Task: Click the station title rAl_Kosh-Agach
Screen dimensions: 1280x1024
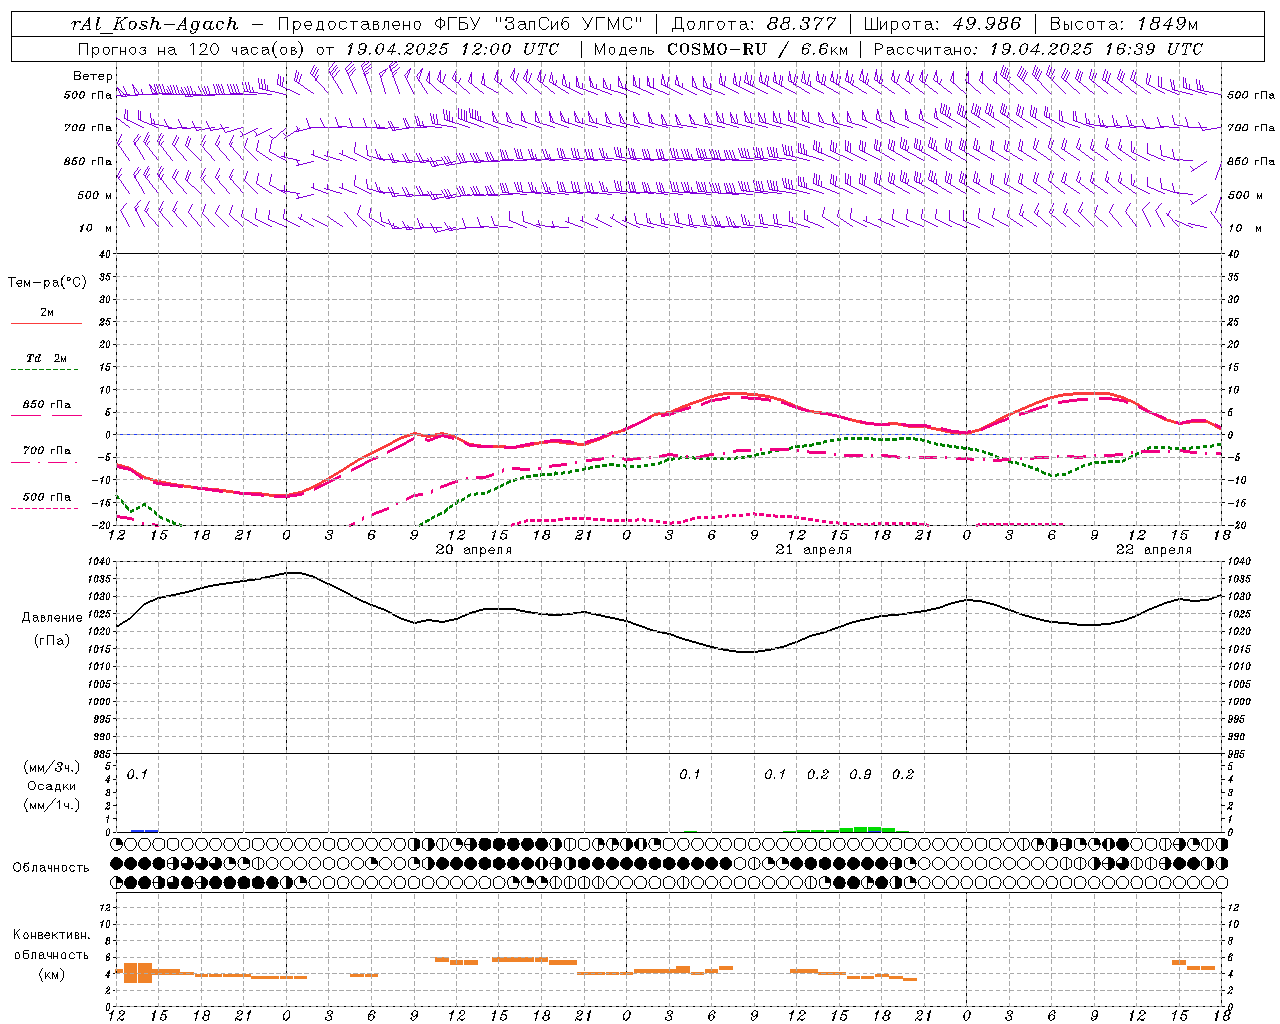Action: point(155,24)
